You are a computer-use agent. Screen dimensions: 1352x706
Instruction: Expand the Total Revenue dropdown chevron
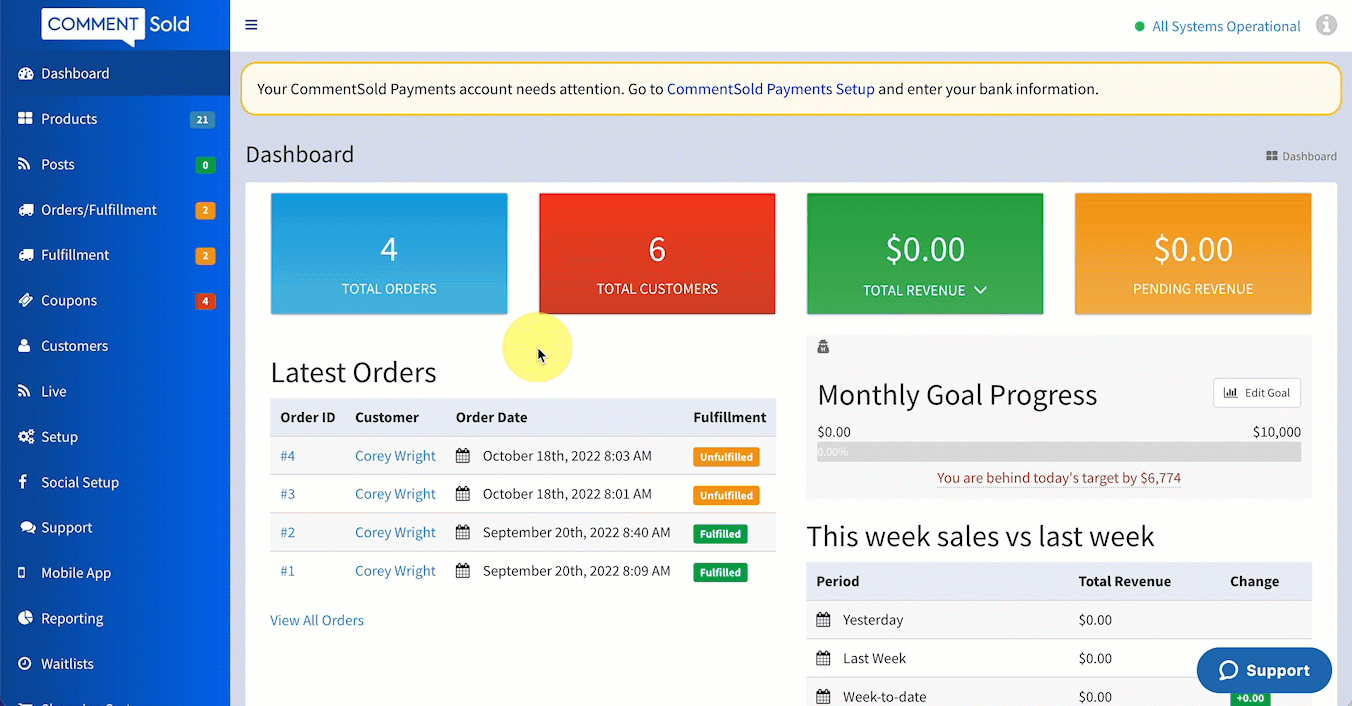click(980, 290)
